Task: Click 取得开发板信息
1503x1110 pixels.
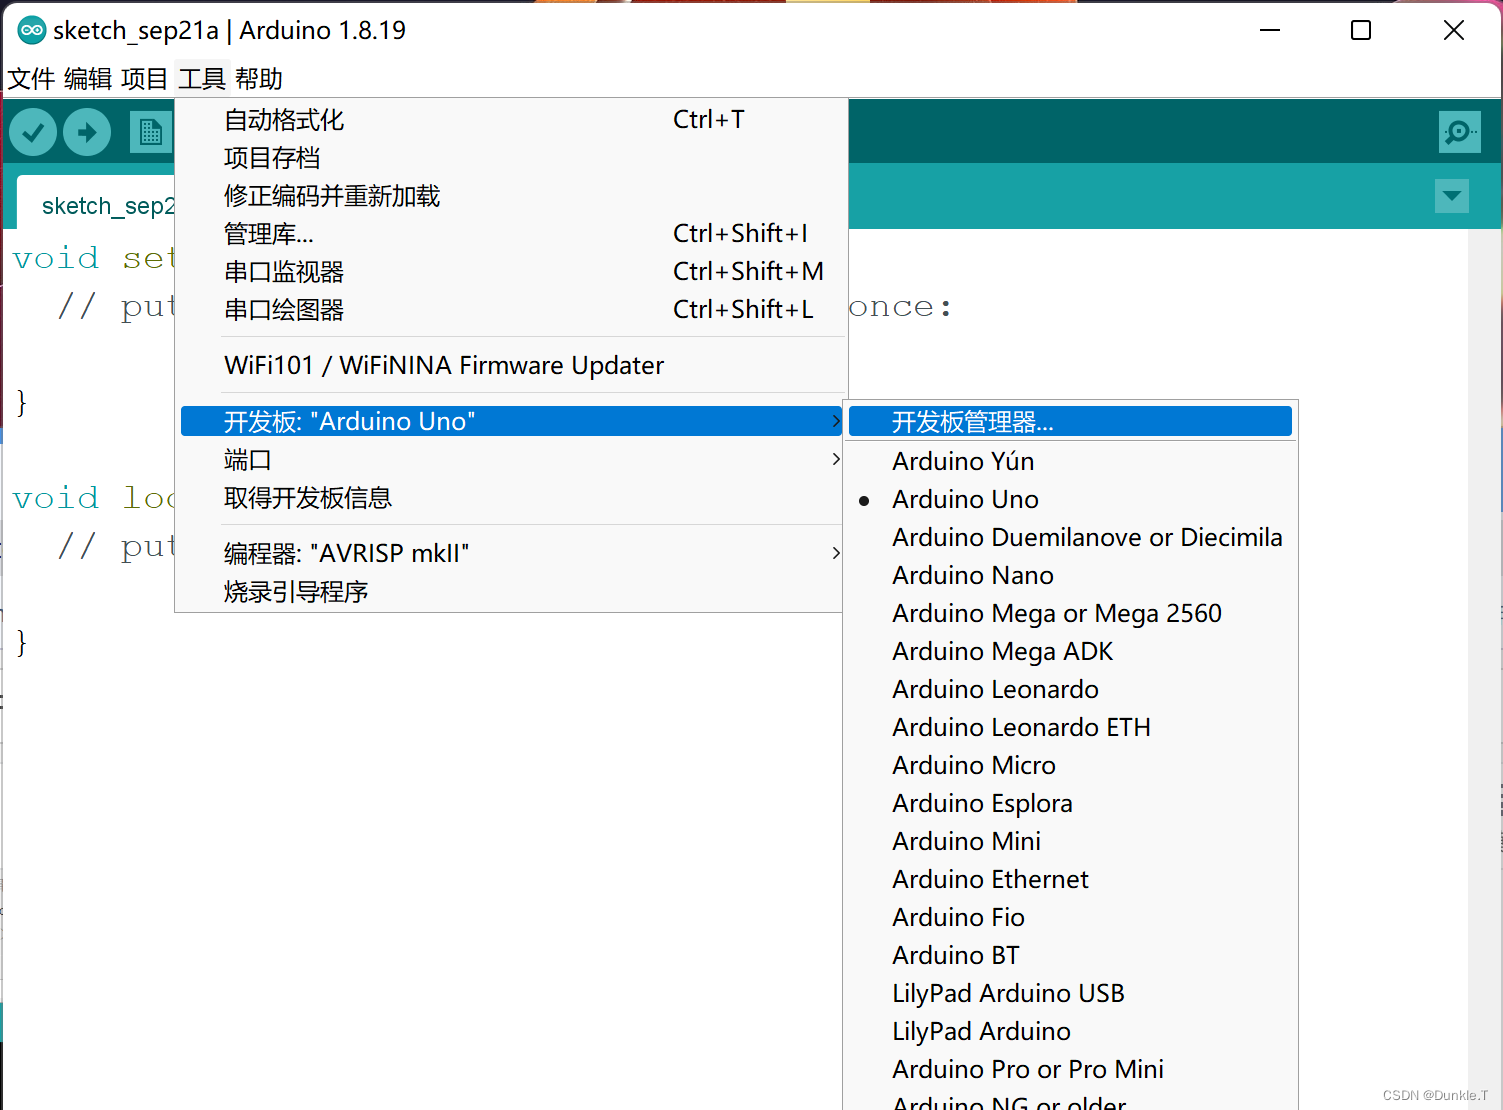Action: [512, 498]
